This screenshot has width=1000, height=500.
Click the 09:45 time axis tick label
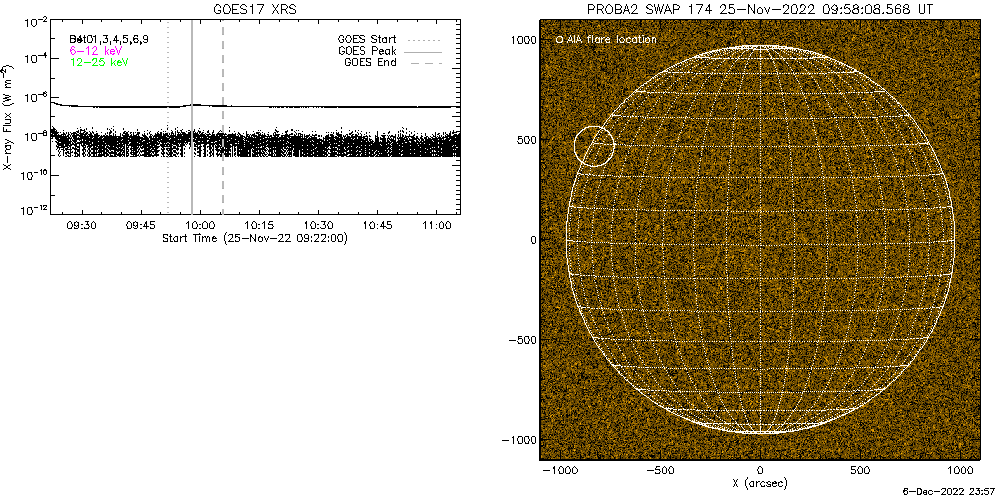(142, 226)
